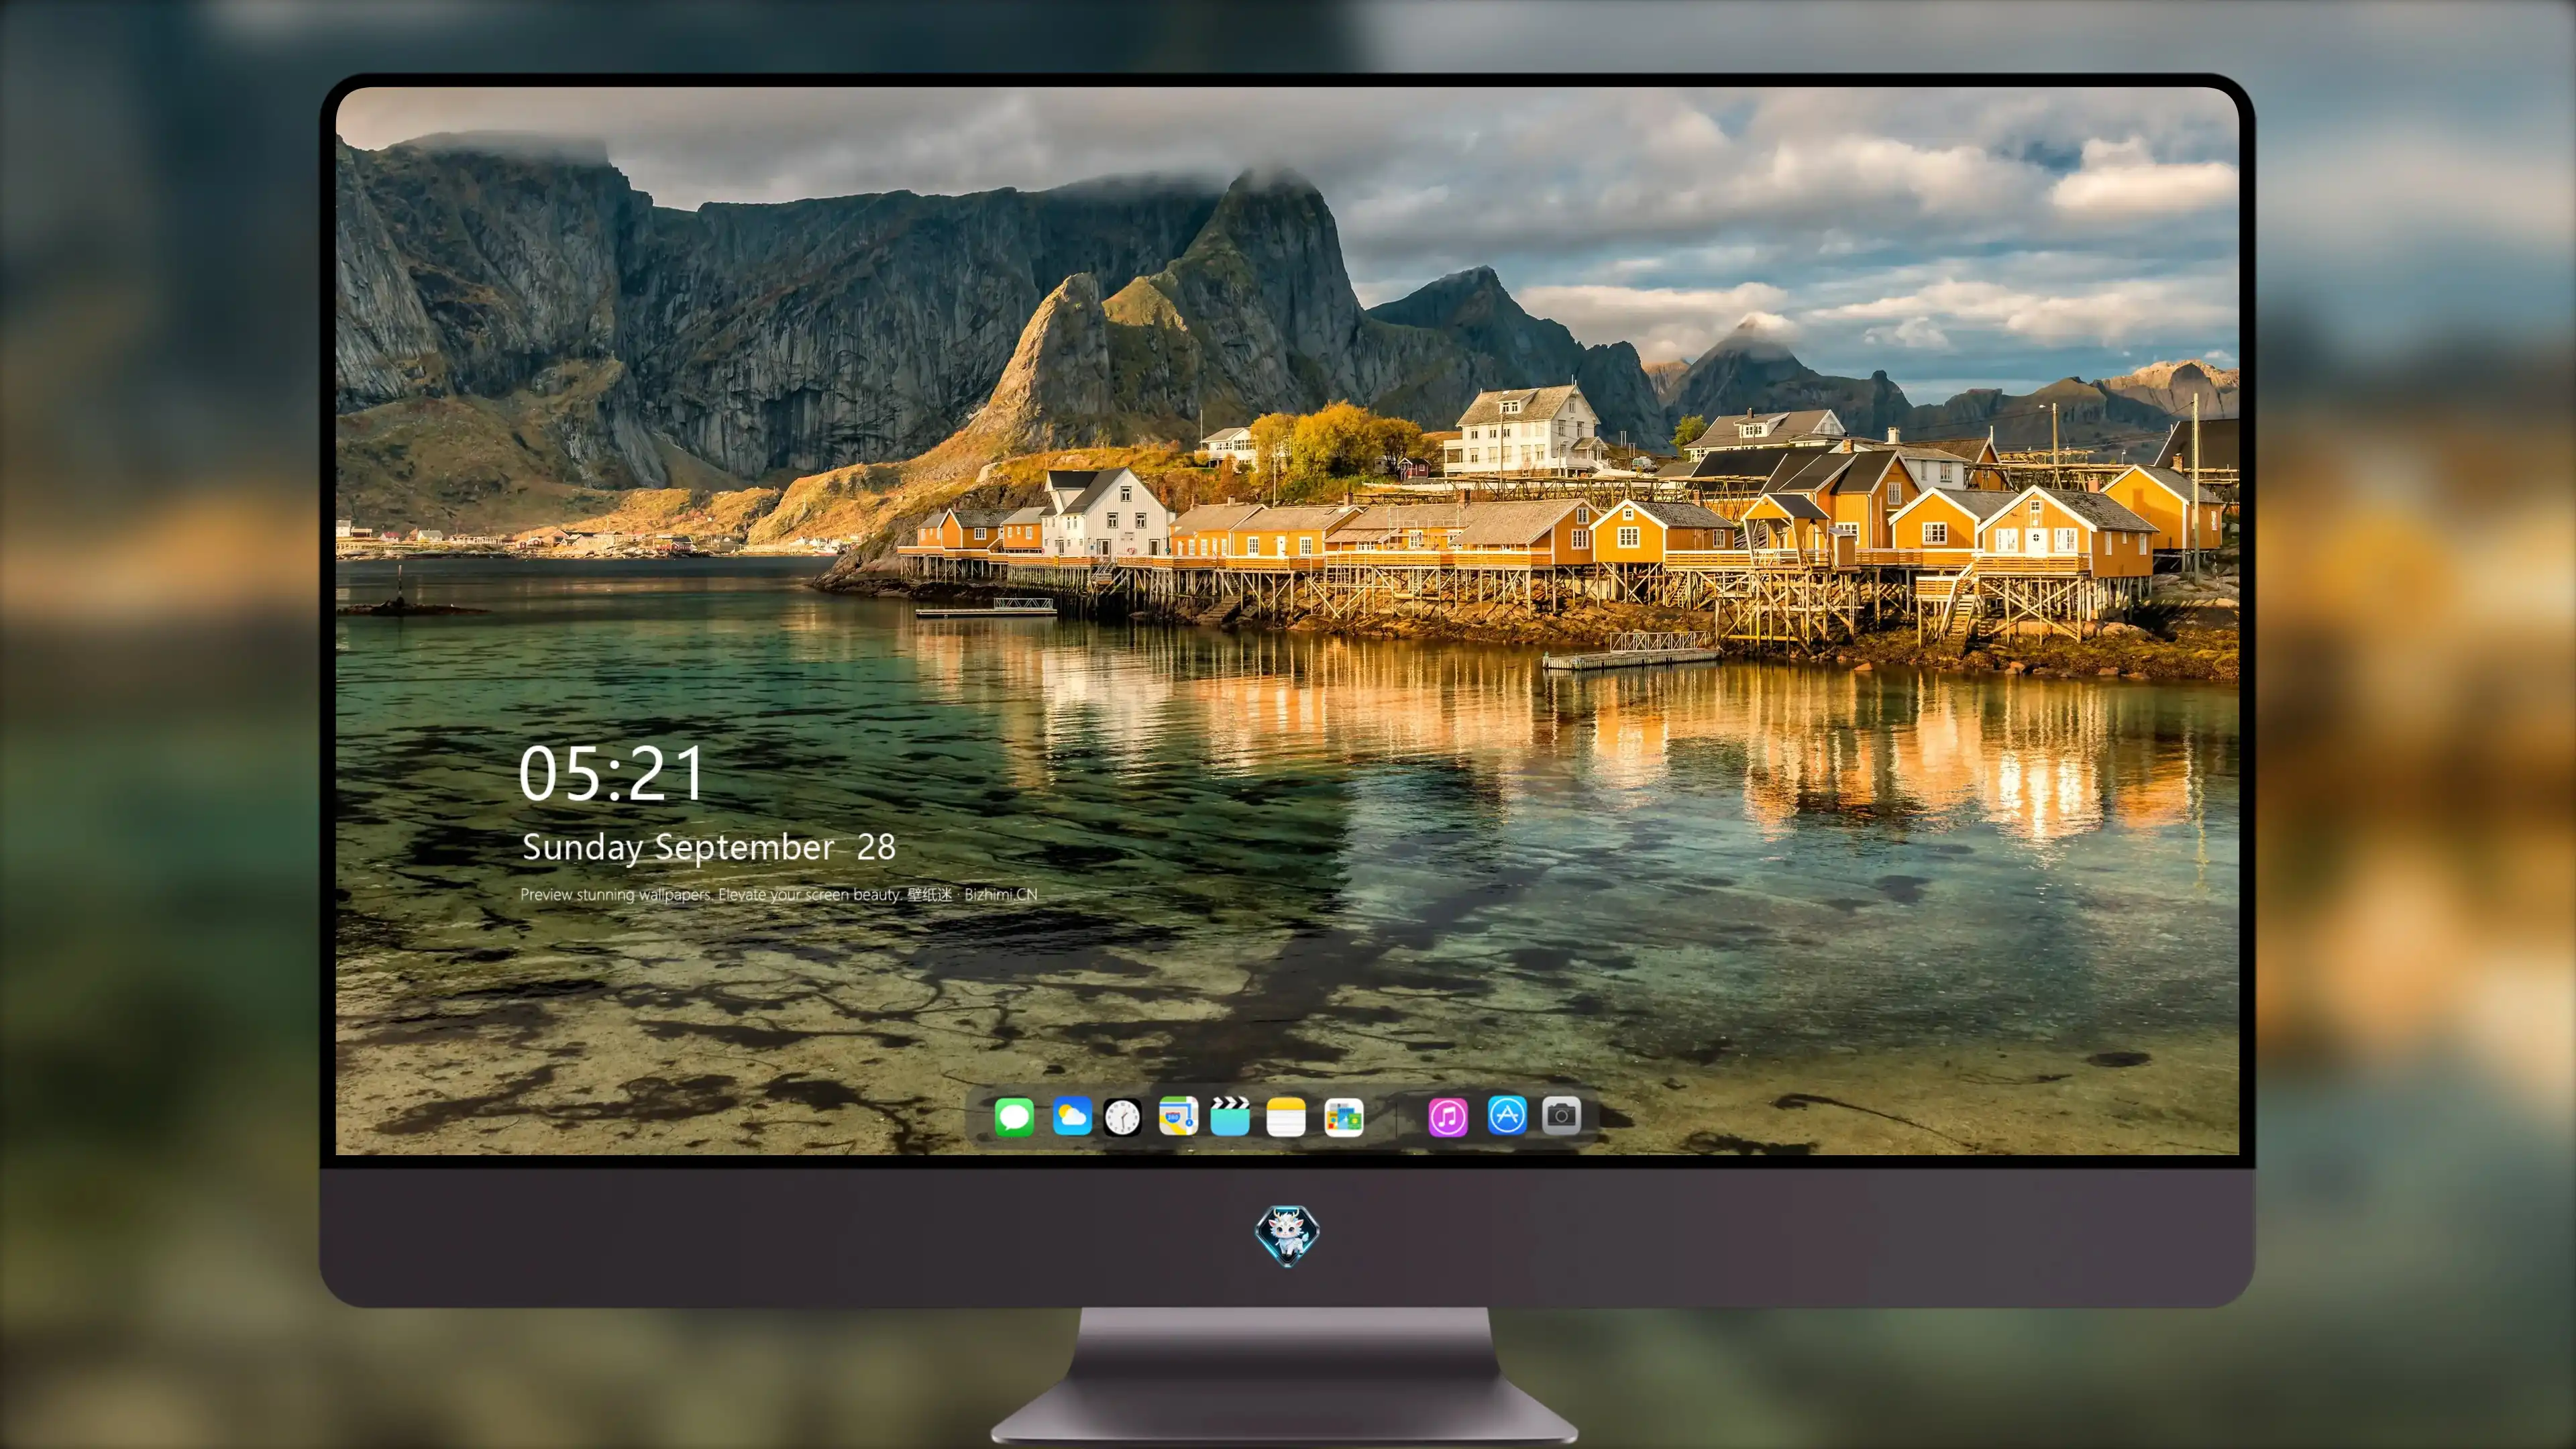2576x1449 pixels.
Task: Click the Preview stunning wallpapers caption text
Action: (778, 894)
